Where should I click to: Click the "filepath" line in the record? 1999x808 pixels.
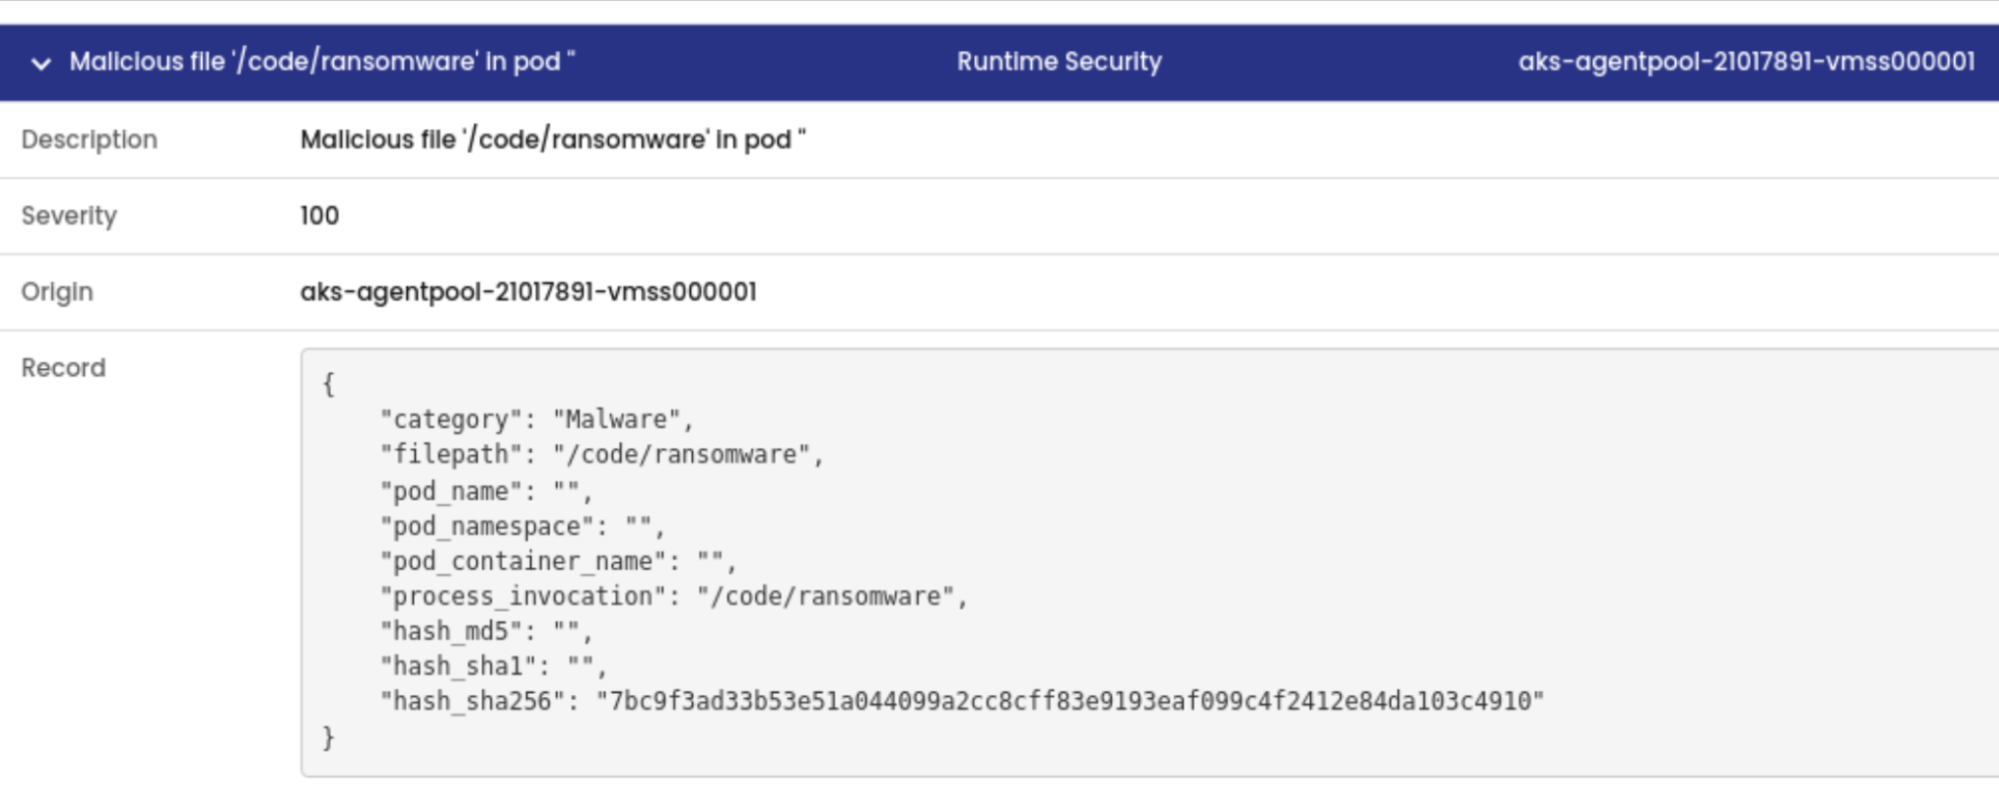[601, 455]
